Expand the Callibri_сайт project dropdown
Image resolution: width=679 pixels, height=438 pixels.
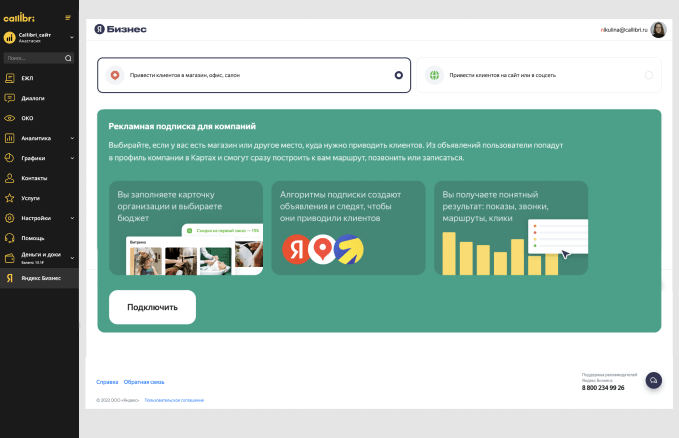[x=72, y=38]
